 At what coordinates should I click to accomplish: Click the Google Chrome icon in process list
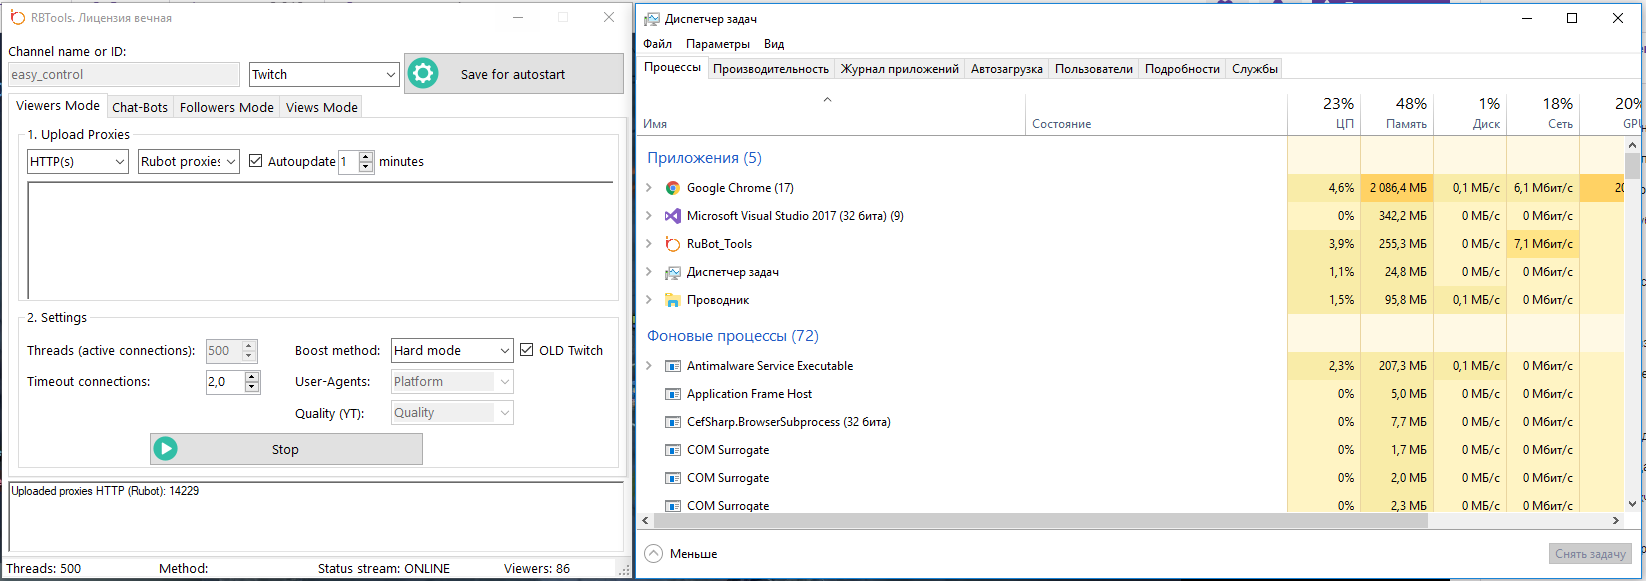tap(673, 188)
